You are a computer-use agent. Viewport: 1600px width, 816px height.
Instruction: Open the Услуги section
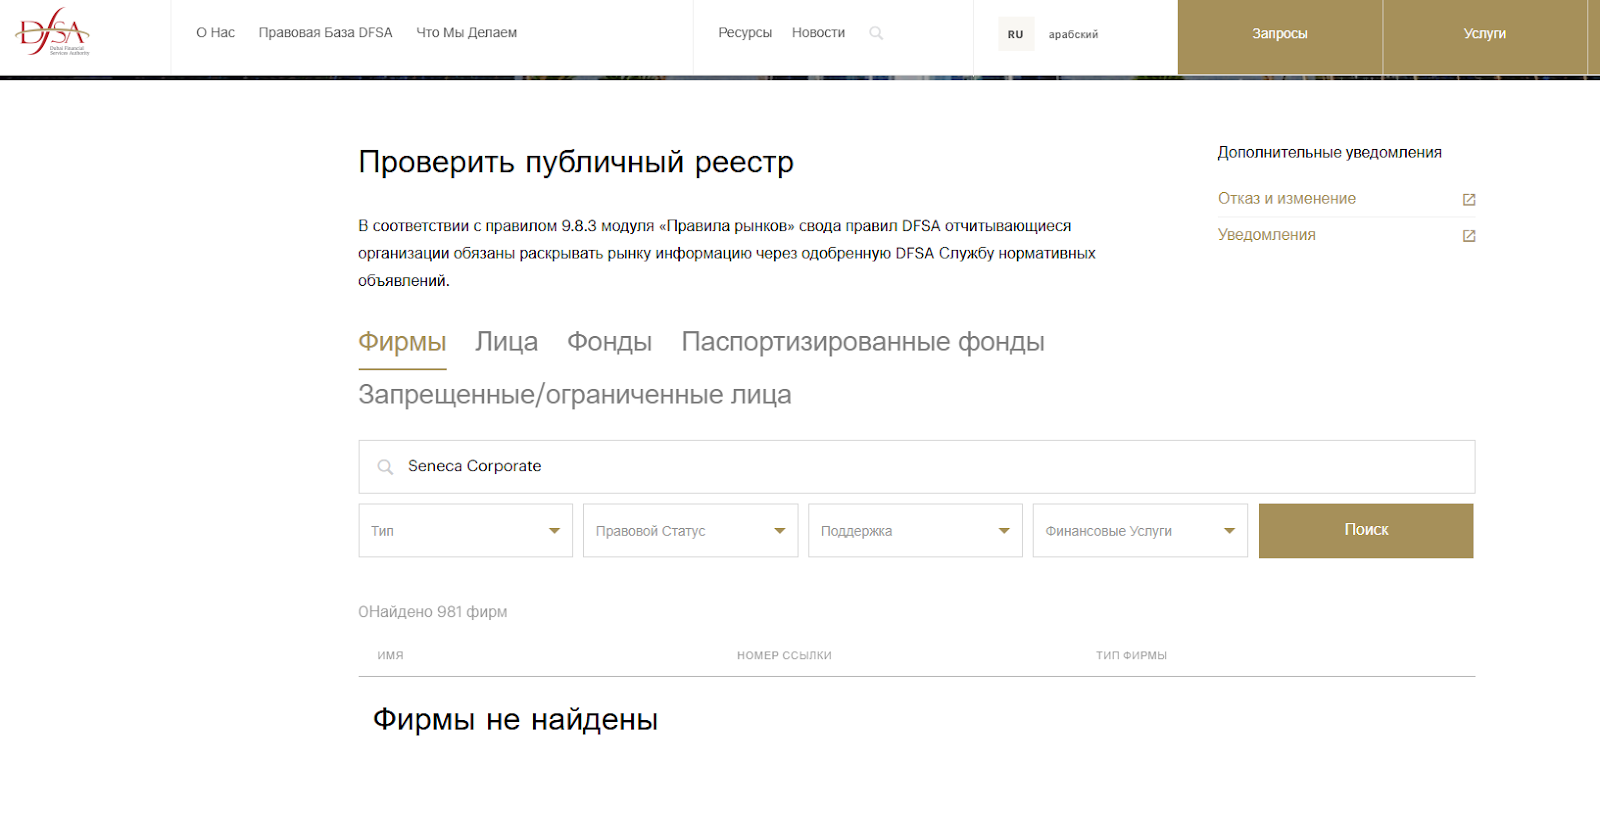pos(1485,36)
